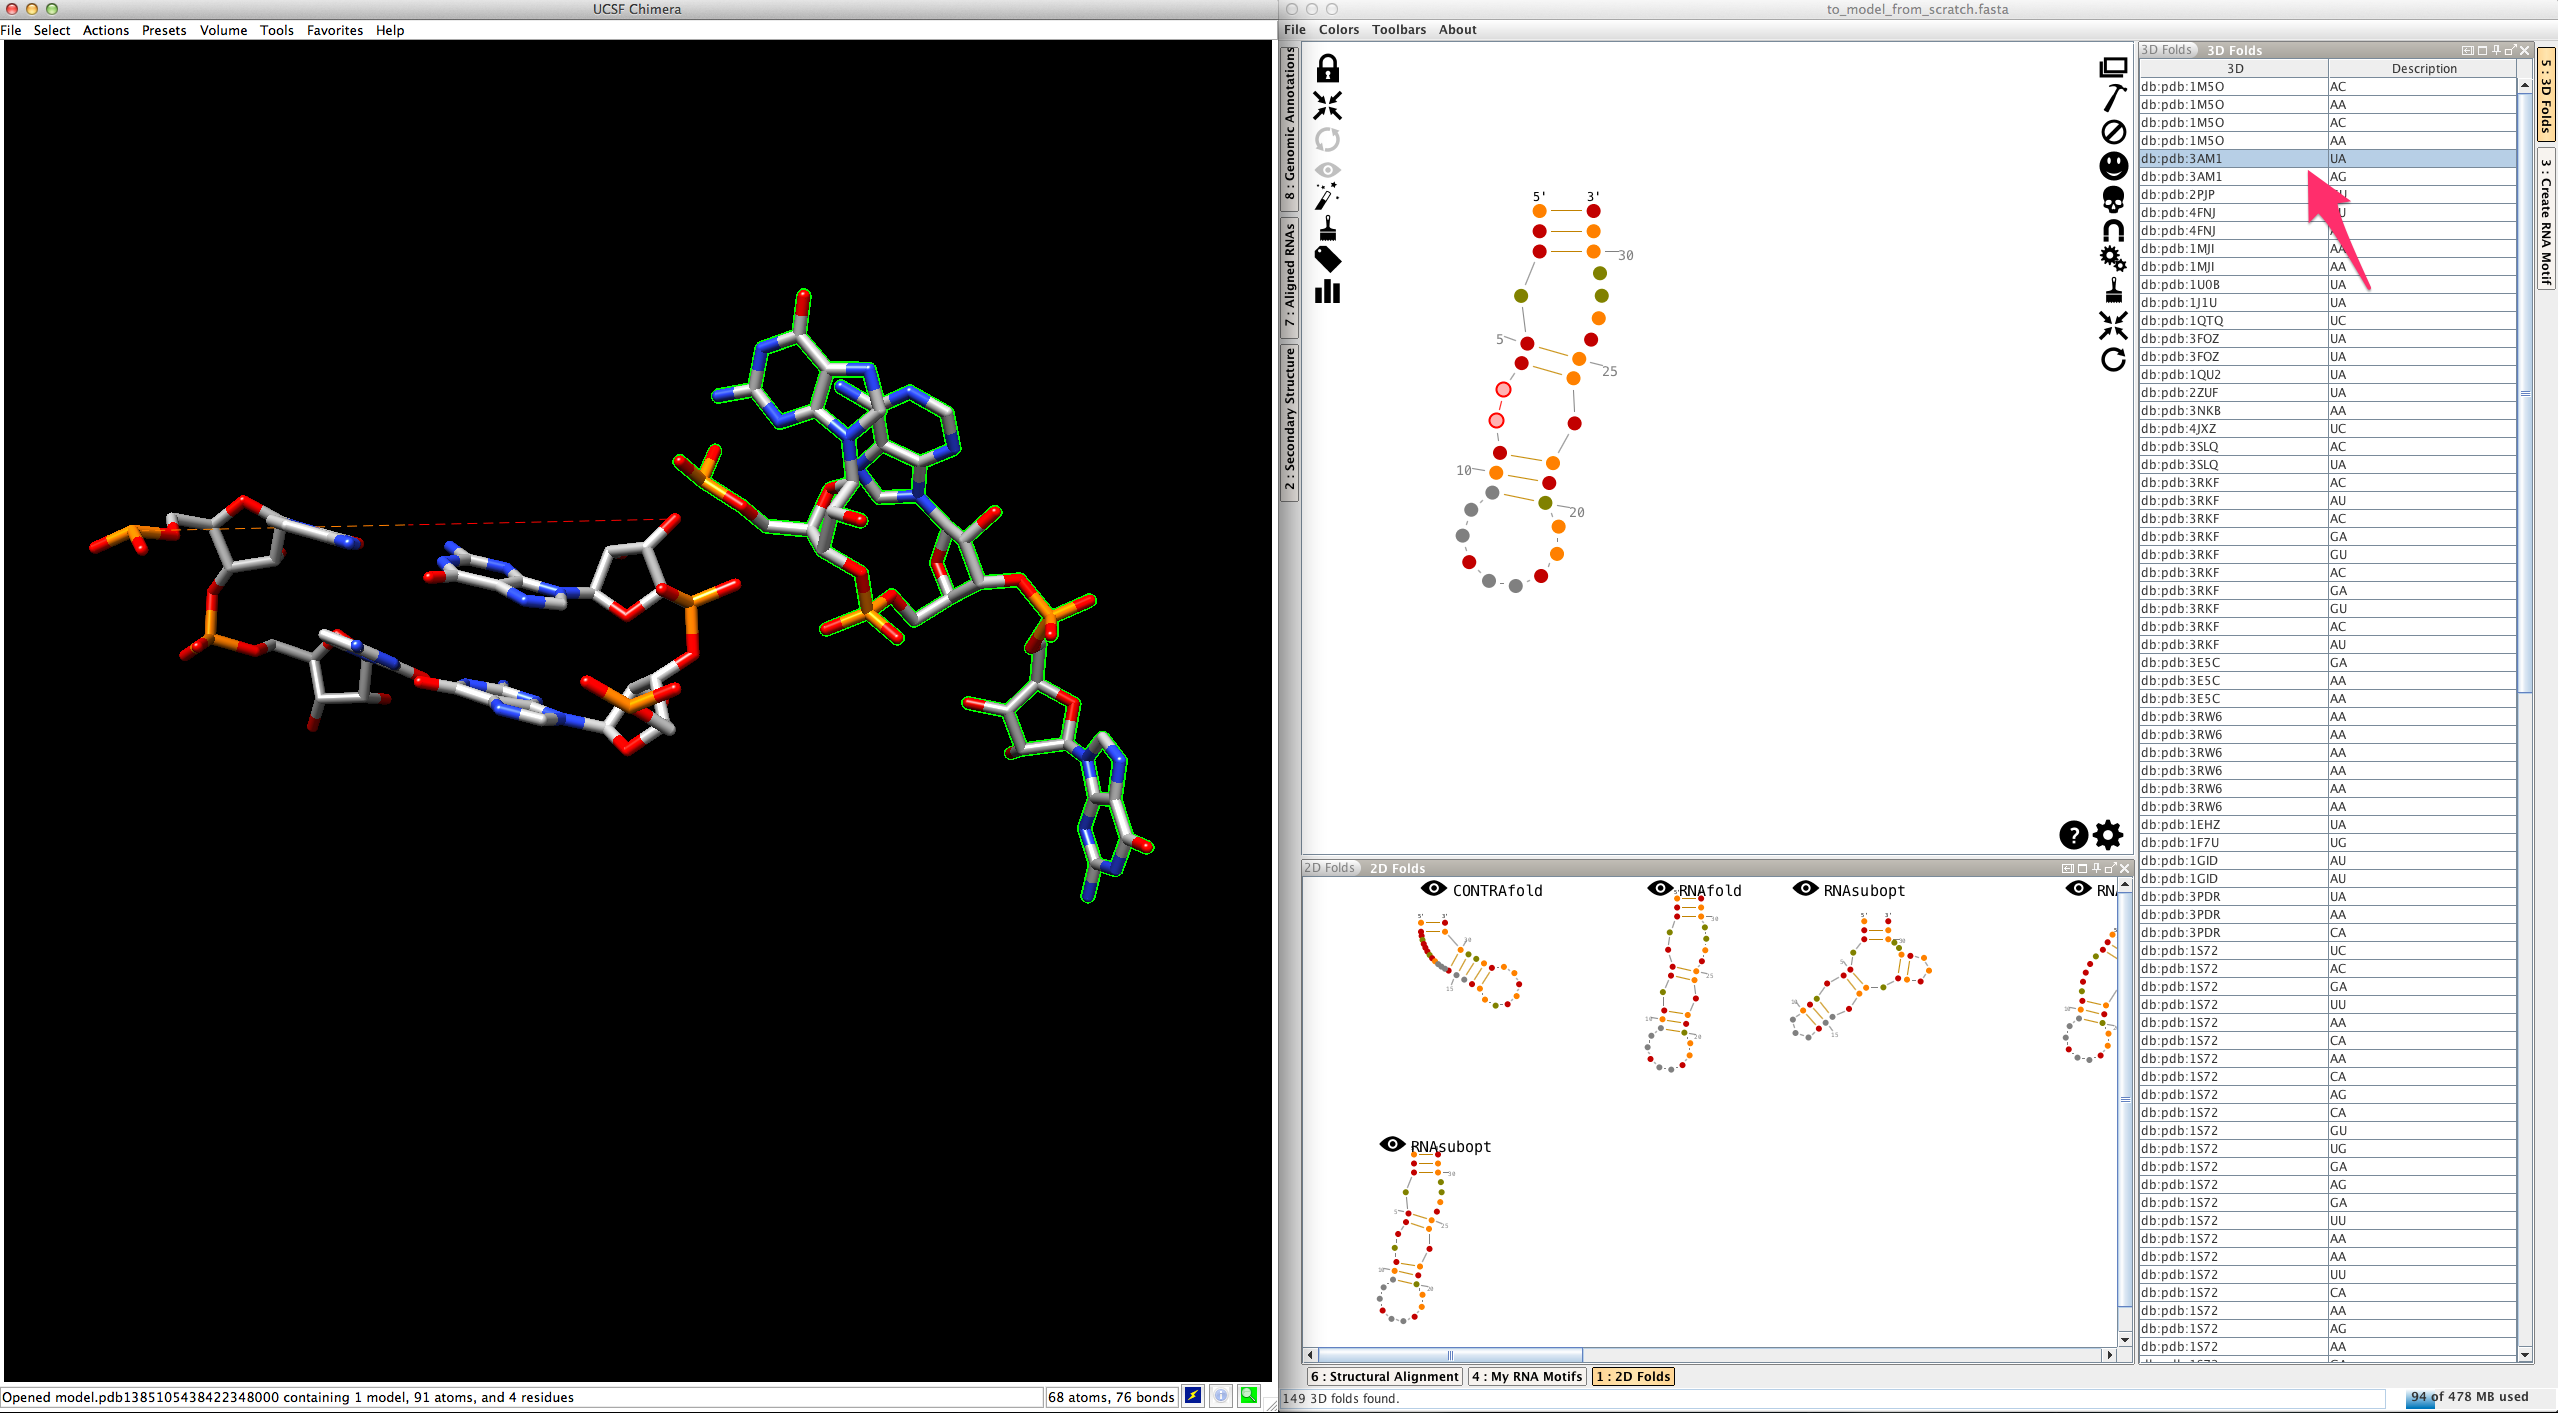Open the Colors menu
The height and width of the screenshot is (1413, 2558).
click(1339, 29)
